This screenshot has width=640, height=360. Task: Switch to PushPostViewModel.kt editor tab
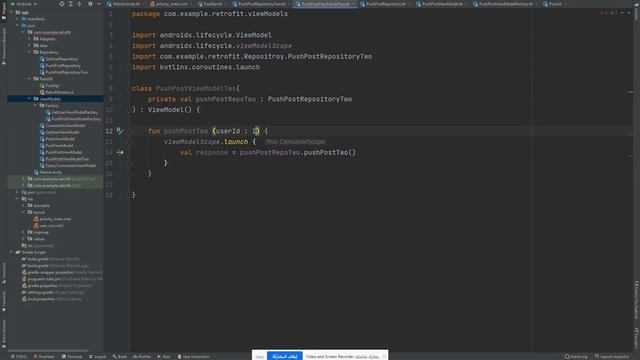click(x=440, y=4)
